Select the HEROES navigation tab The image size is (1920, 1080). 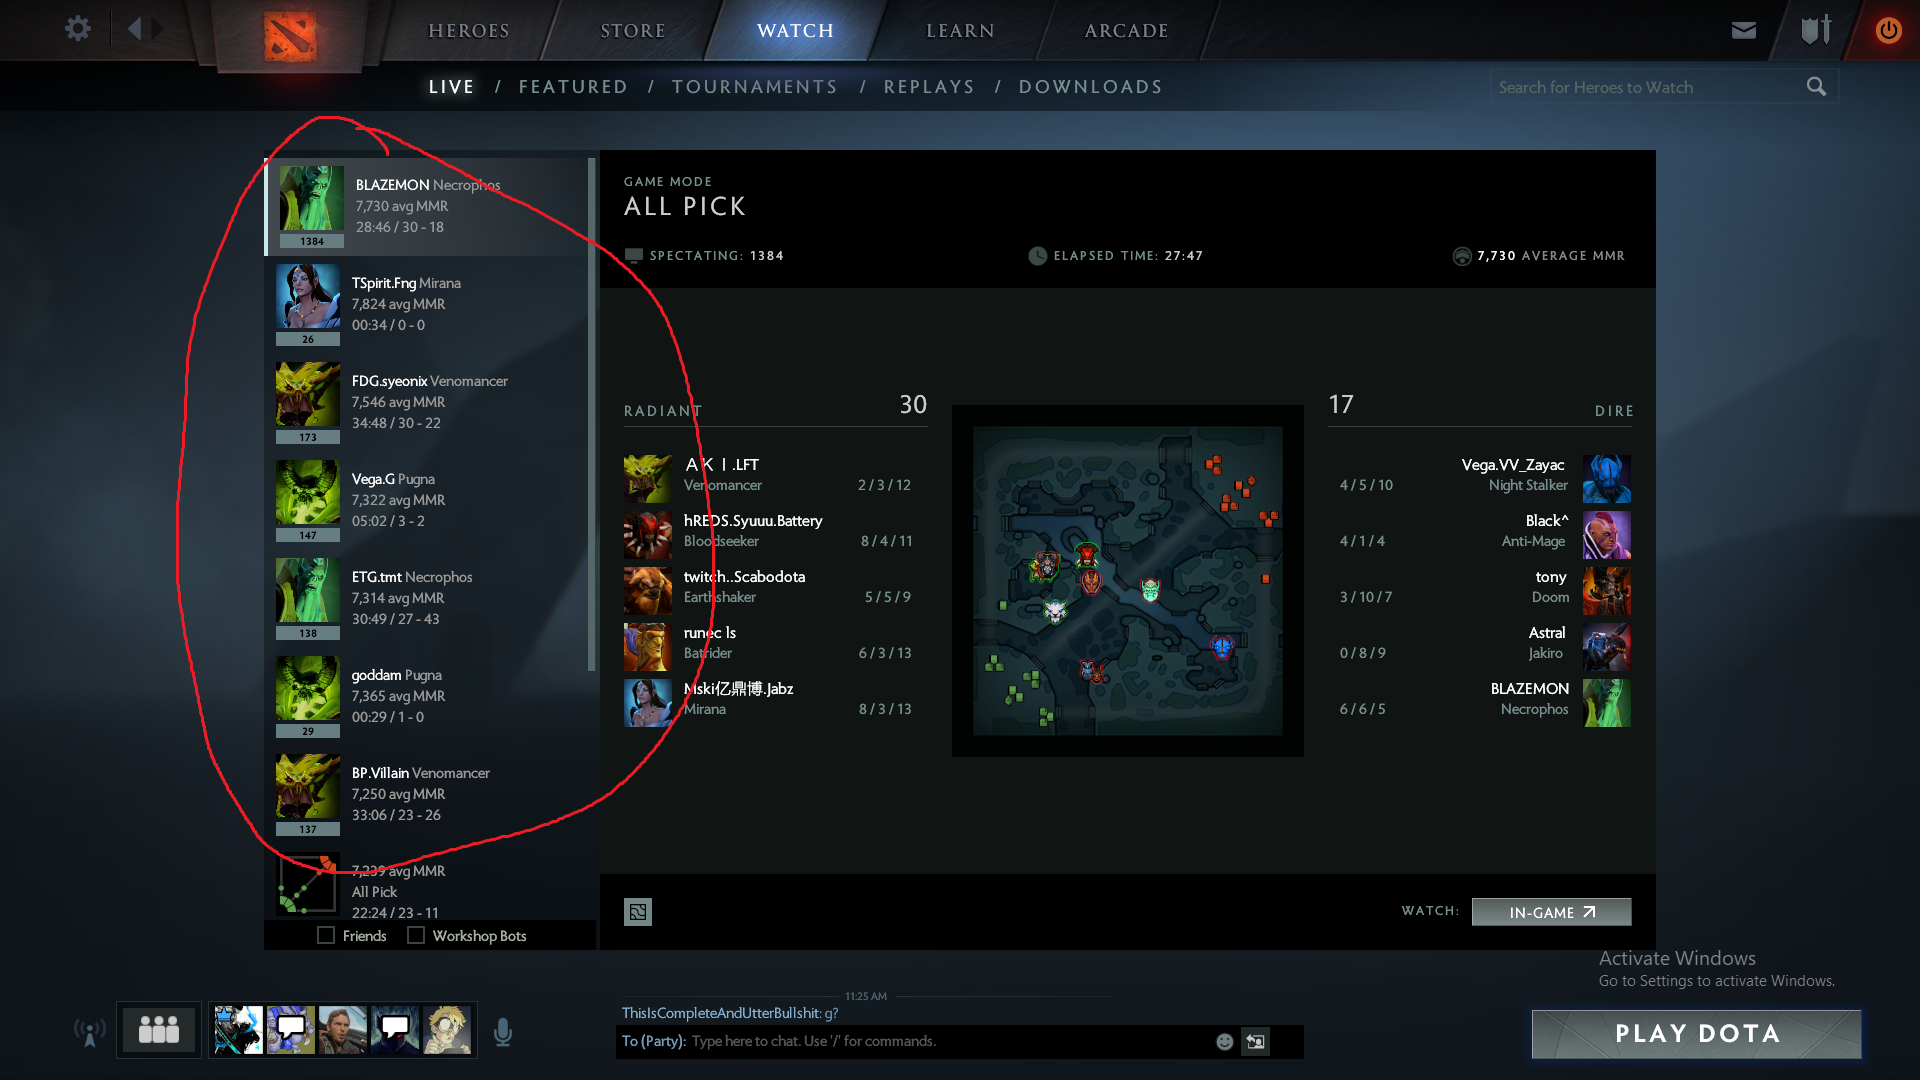(x=471, y=29)
